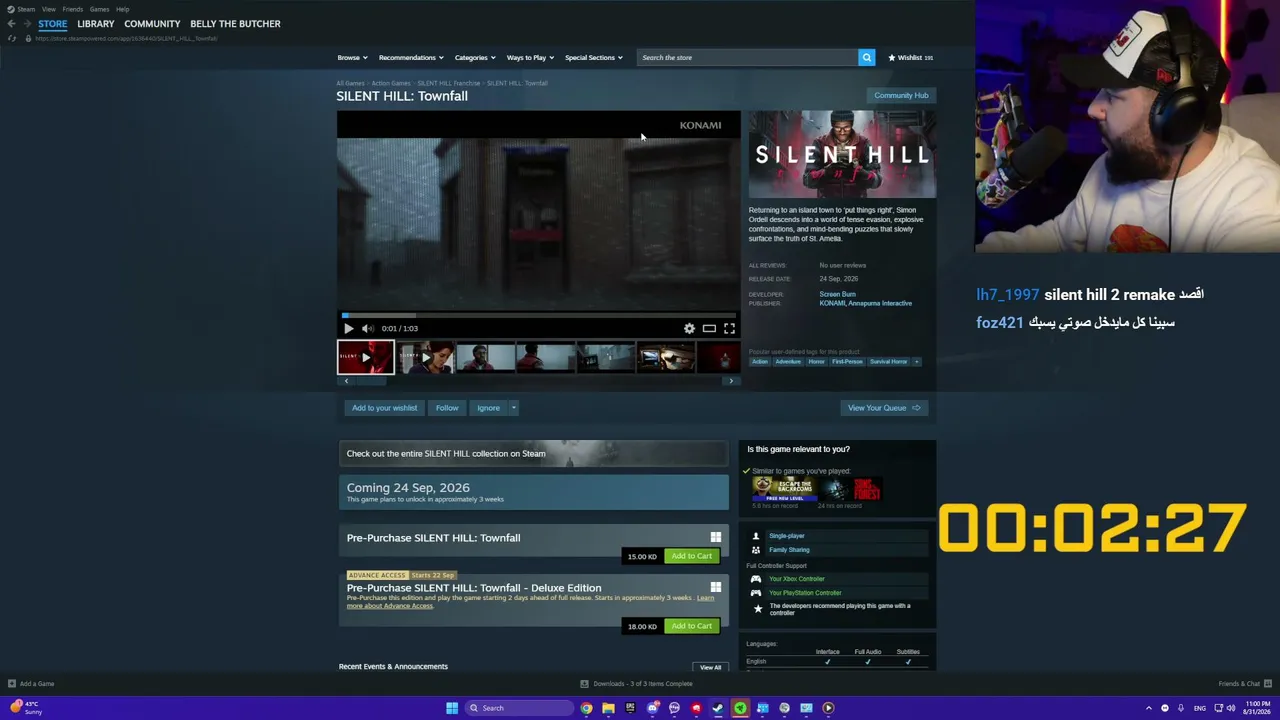Follow SILENT HILL: Townfall
The width and height of the screenshot is (1280, 720).
pos(447,408)
